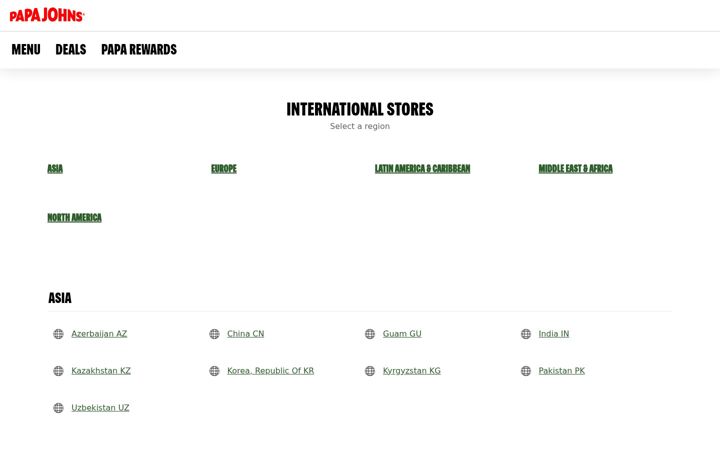Open the Pakistan PK store link
Screen dimensions: 720x450
(562, 371)
